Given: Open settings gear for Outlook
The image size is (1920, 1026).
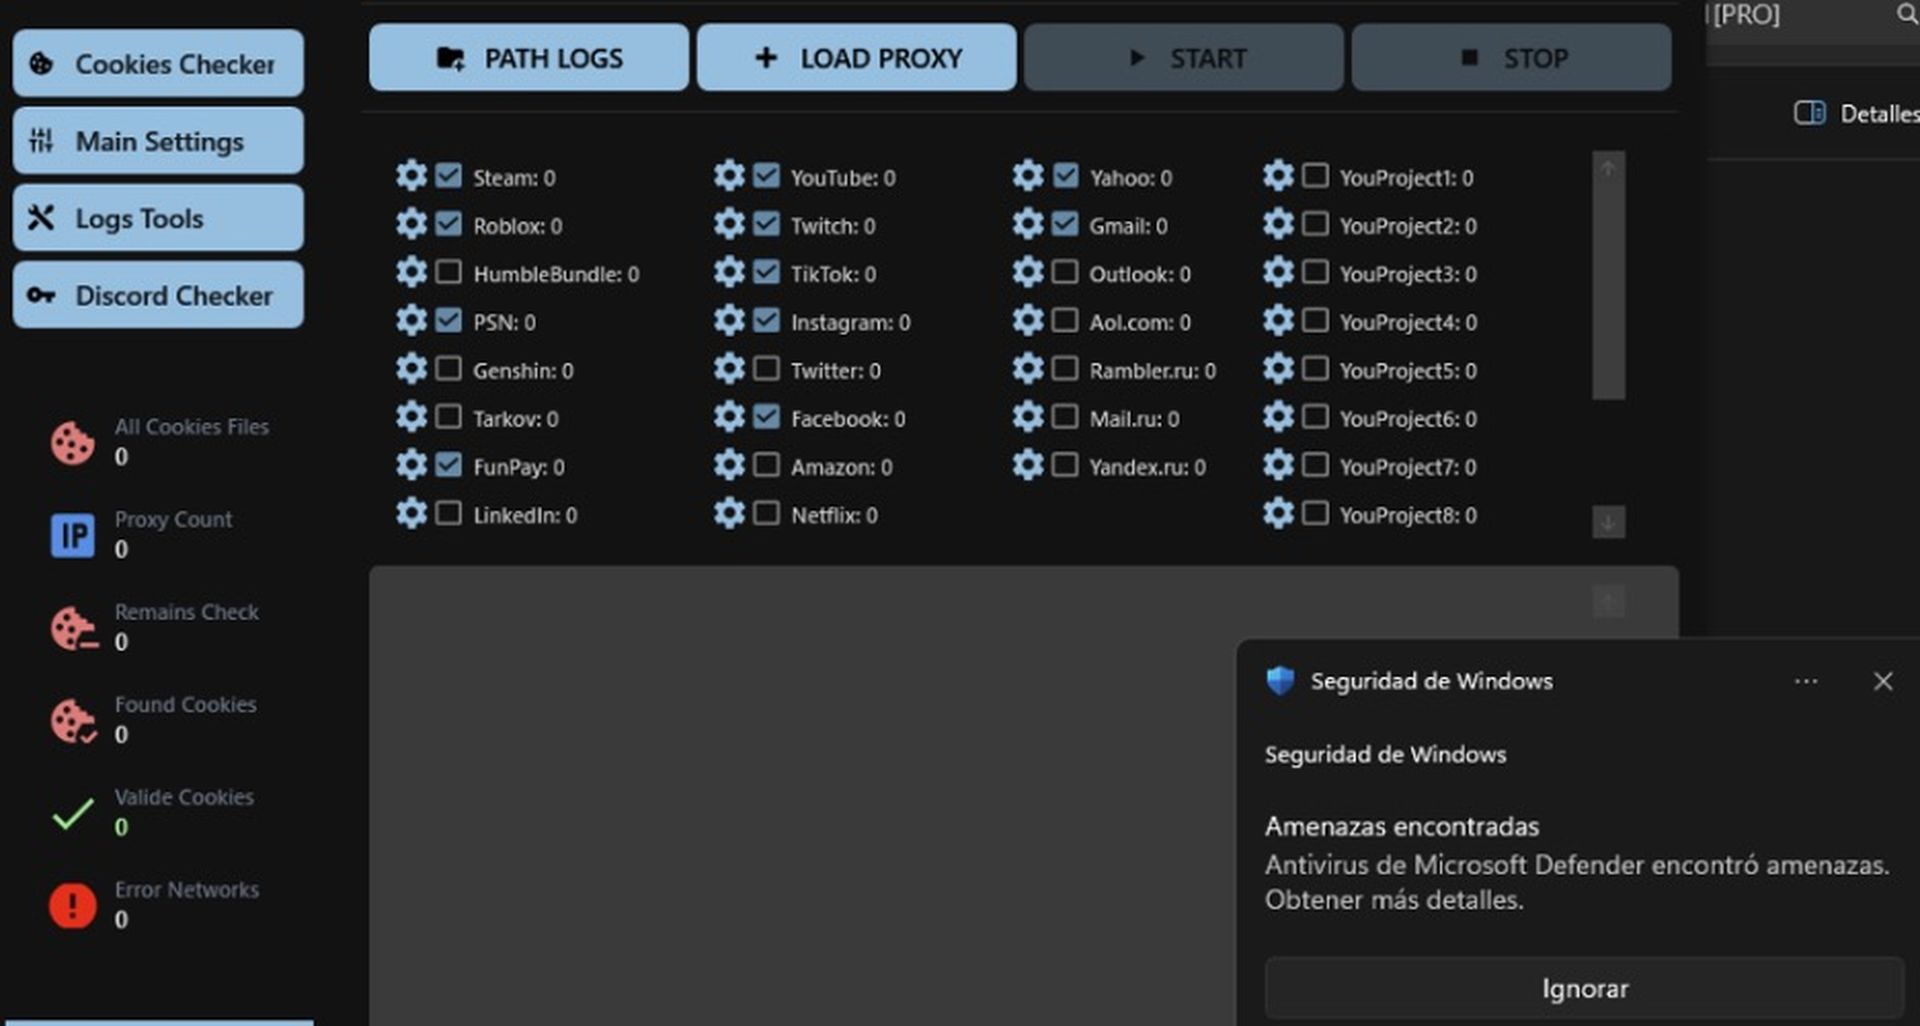Looking at the screenshot, I should pyautogui.click(x=1028, y=272).
